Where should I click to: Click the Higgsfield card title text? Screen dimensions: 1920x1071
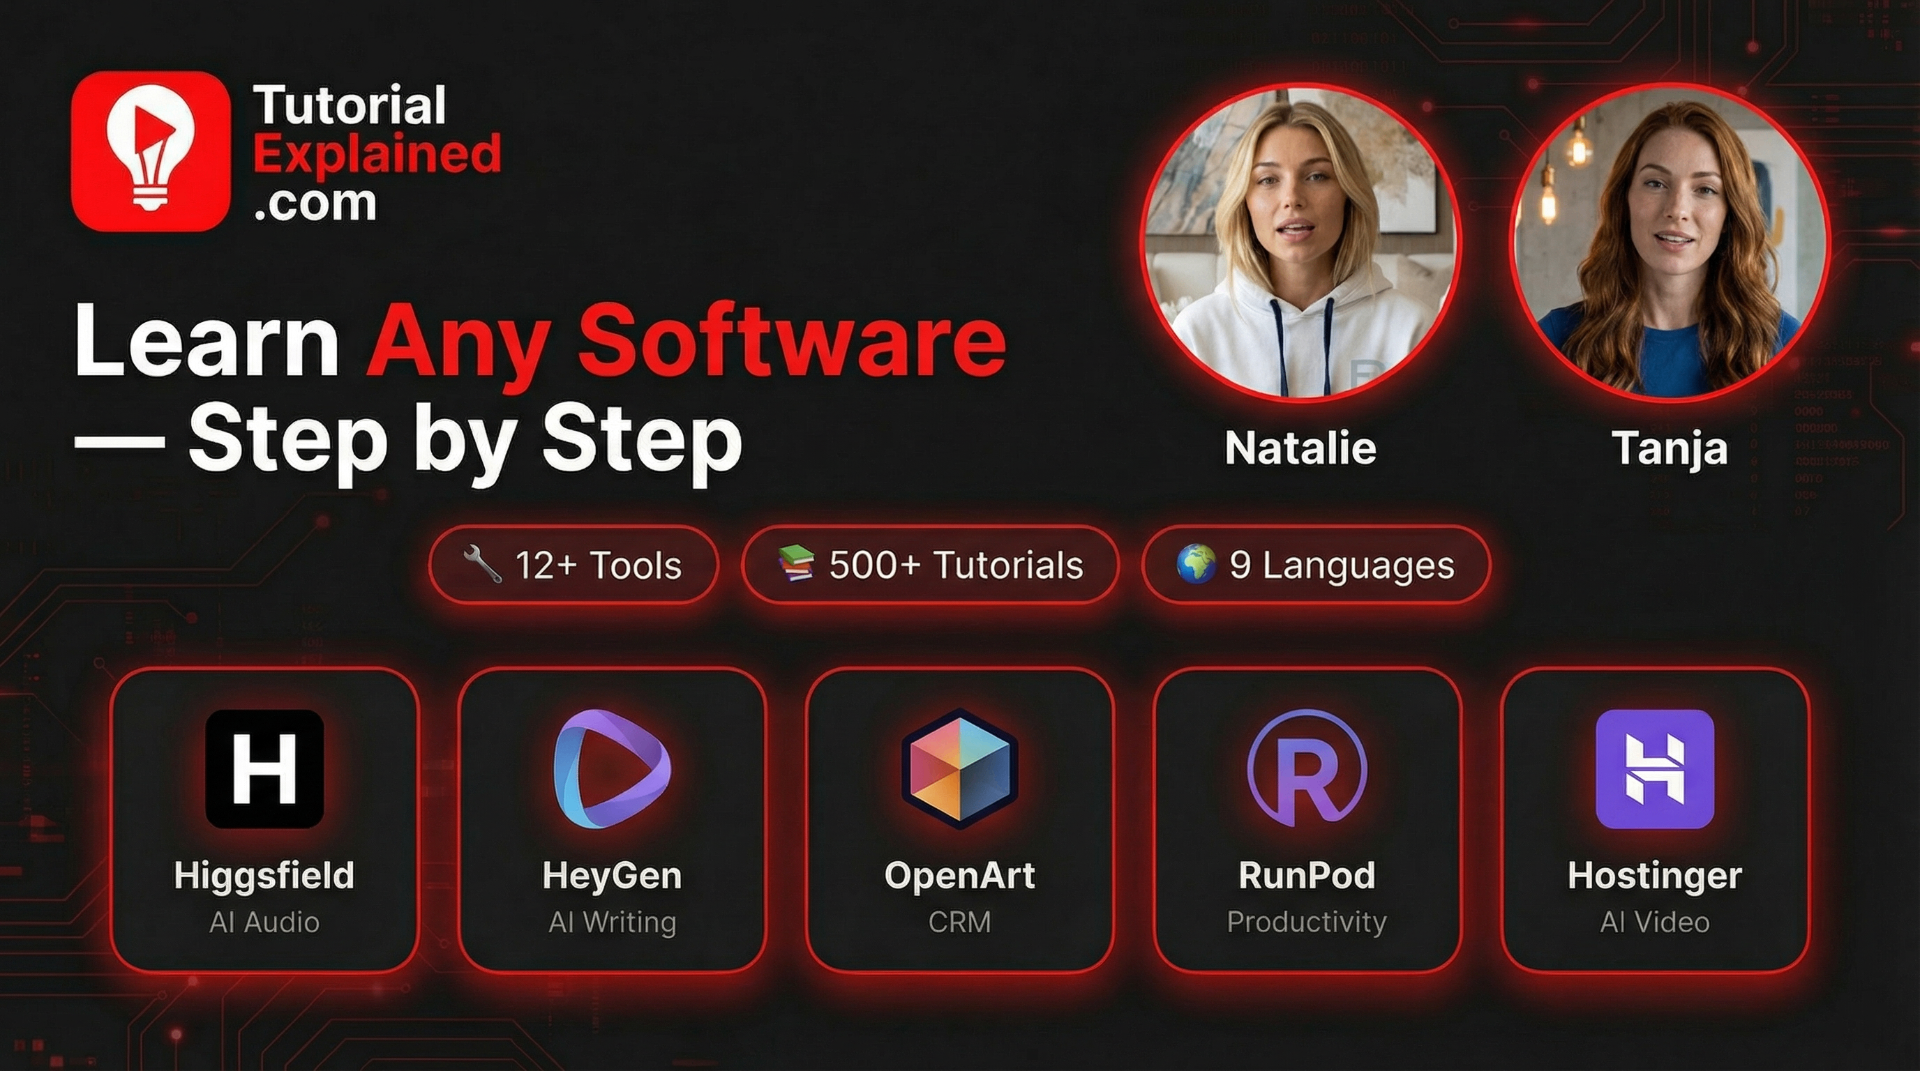click(264, 875)
